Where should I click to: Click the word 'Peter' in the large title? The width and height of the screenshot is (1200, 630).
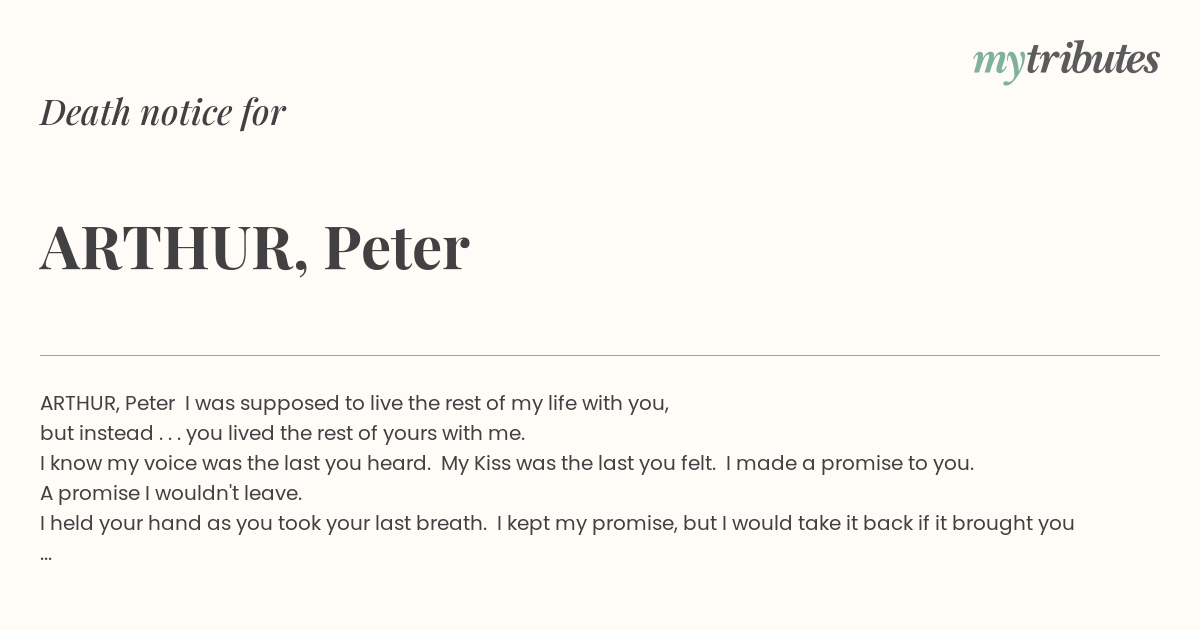[397, 248]
